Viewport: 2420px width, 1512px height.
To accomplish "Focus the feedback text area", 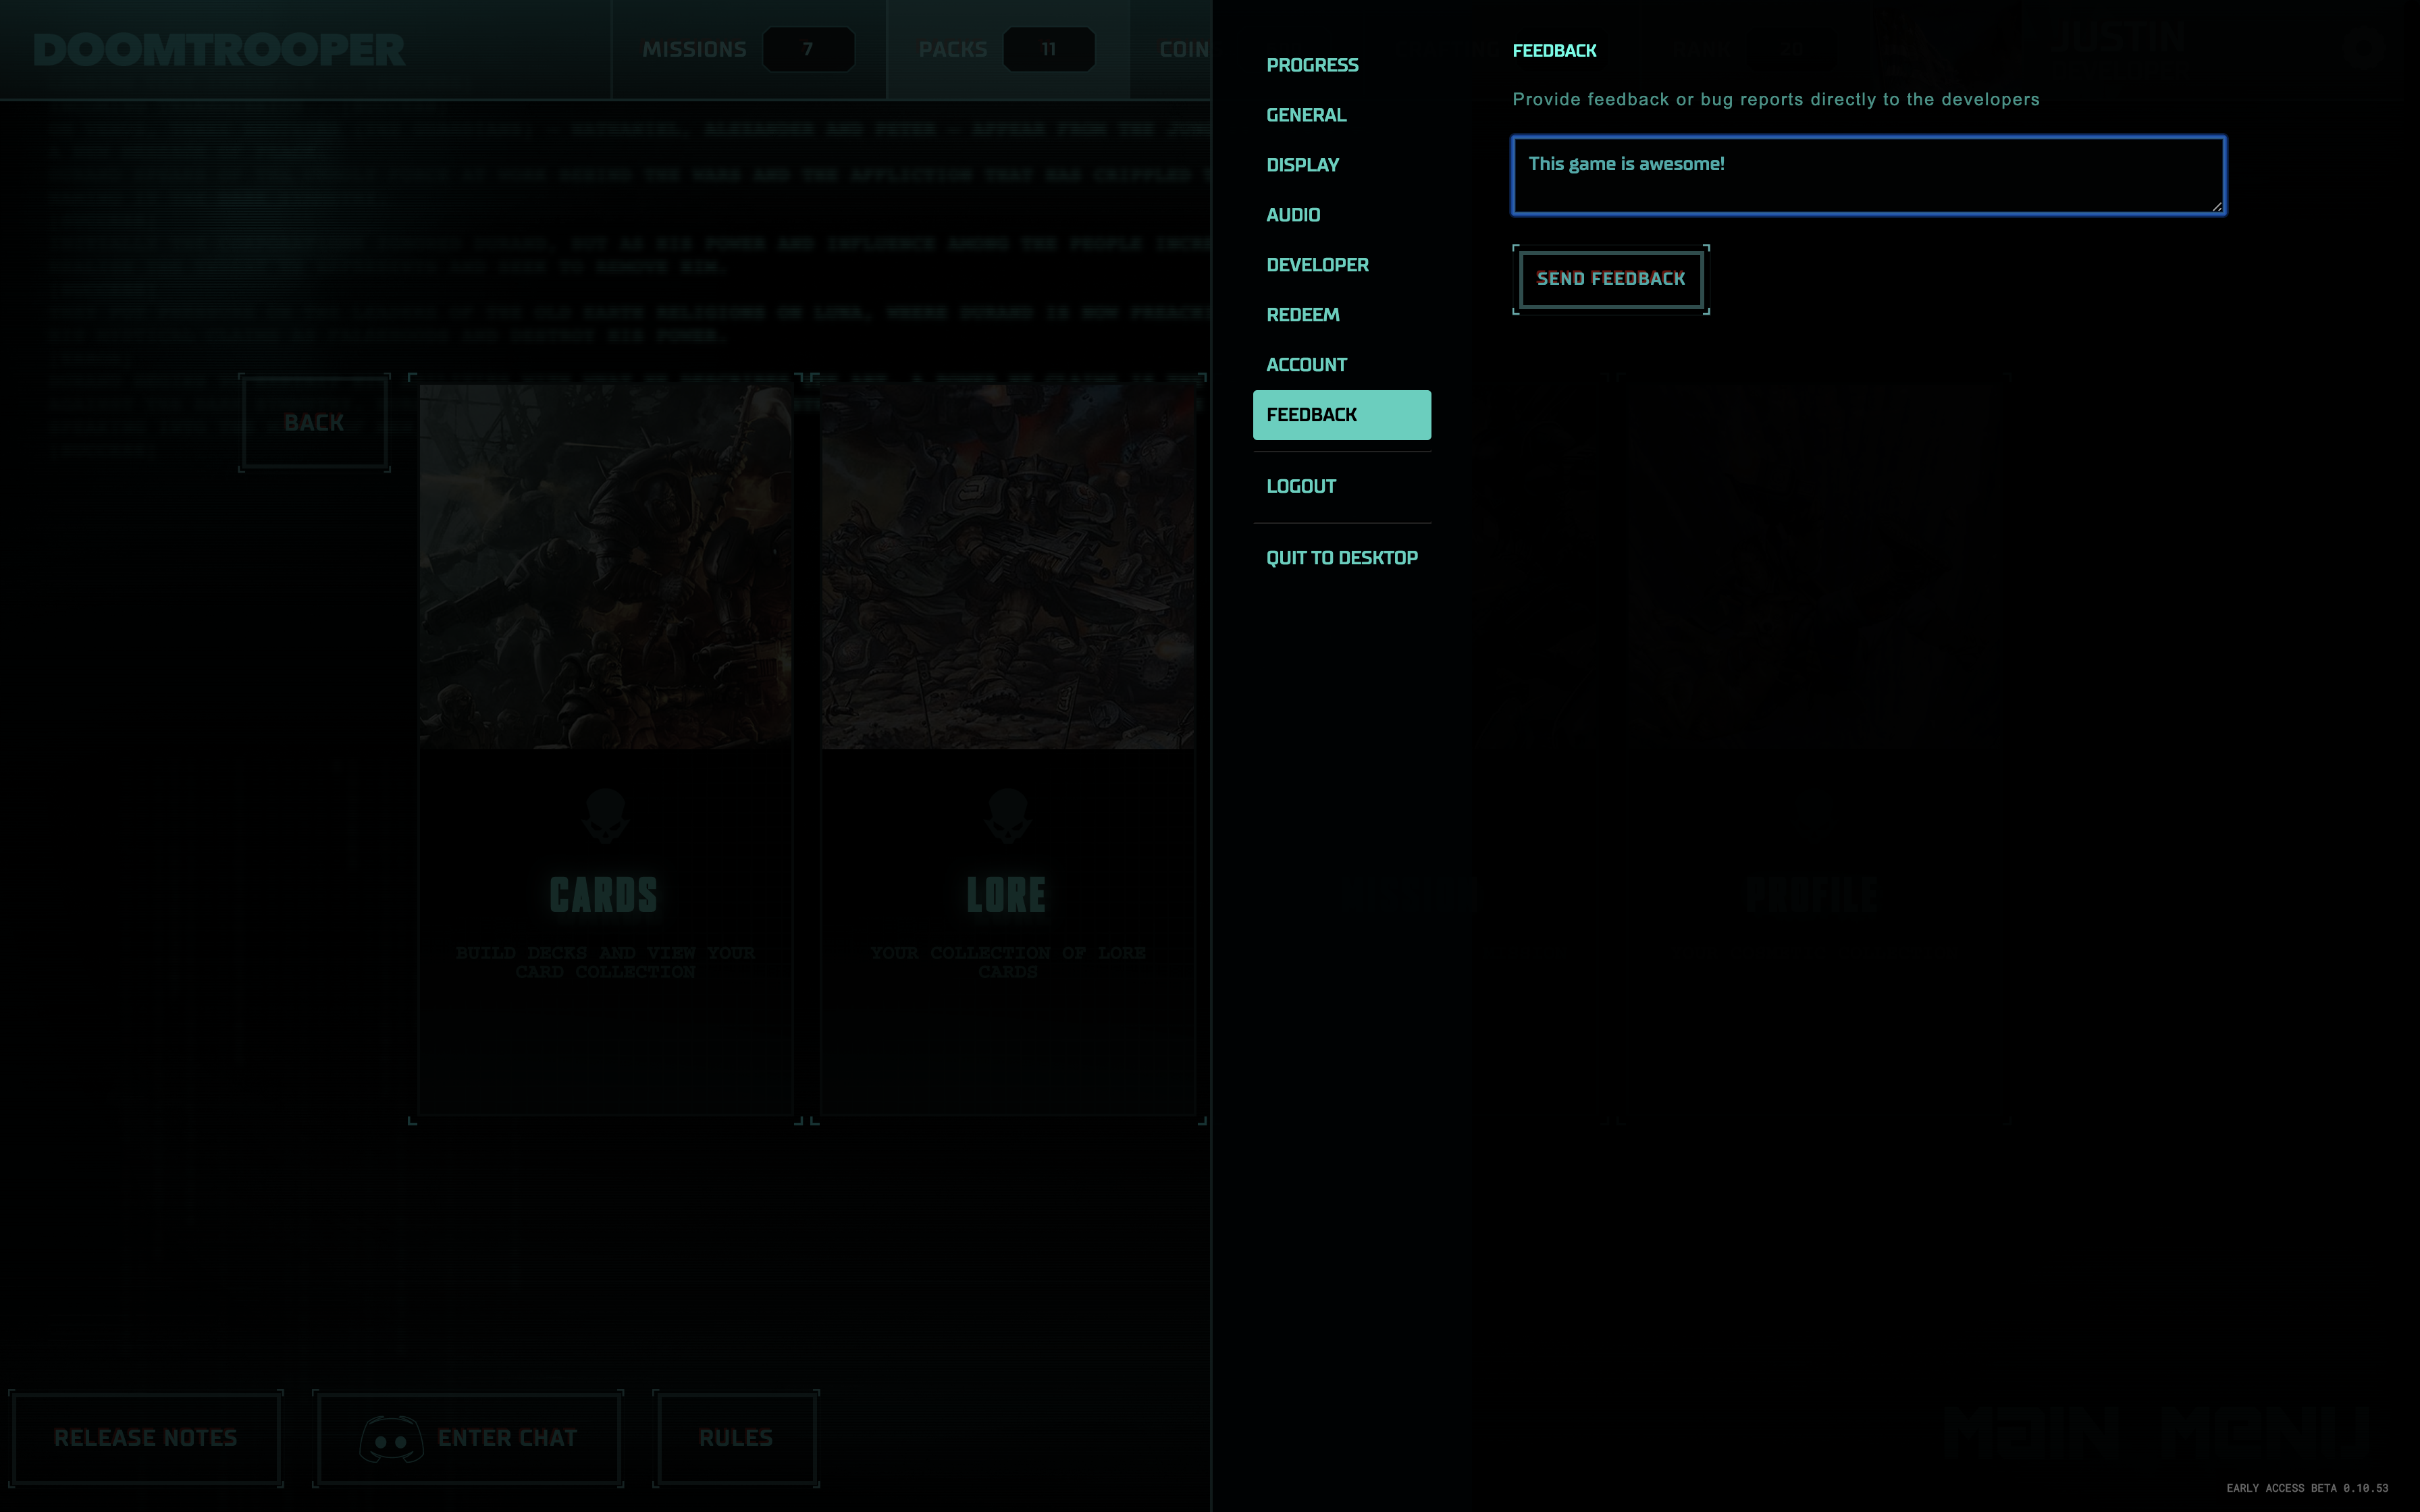I will coord(1868,175).
